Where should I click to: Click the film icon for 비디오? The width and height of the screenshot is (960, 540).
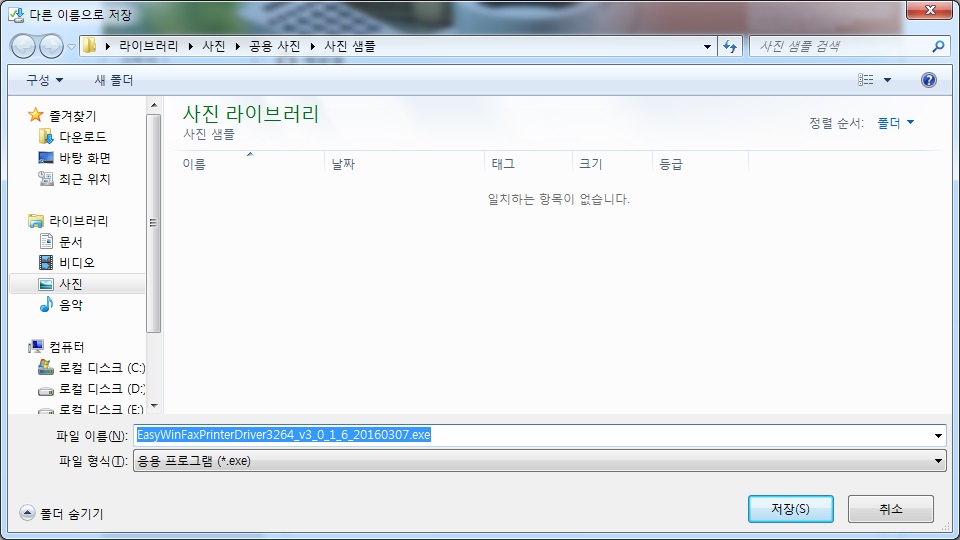[x=46, y=263]
